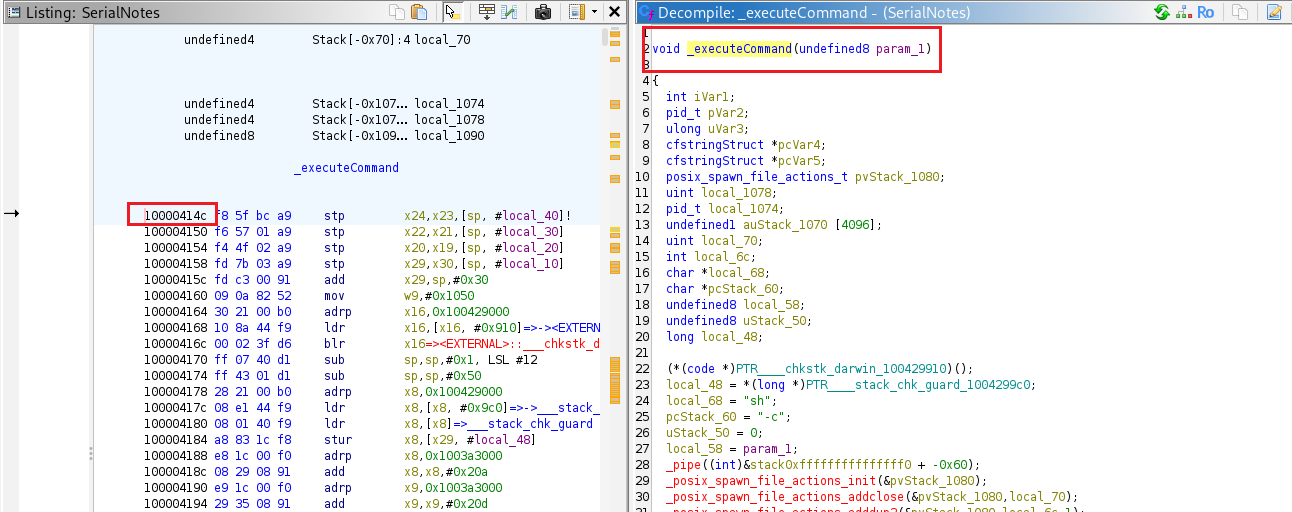Toggle the Ro read-only icon in Decompile
The image size is (1292, 512).
tap(1206, 12)
